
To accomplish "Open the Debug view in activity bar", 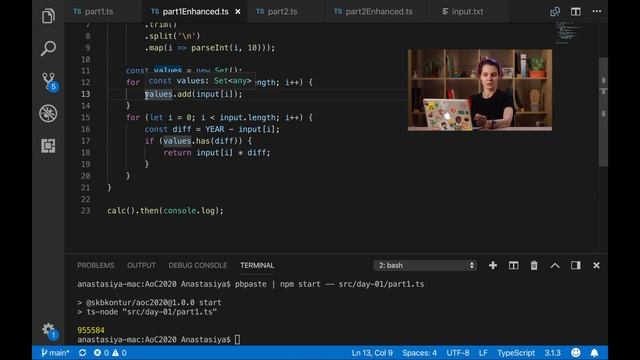I will [x=48, y=113].
